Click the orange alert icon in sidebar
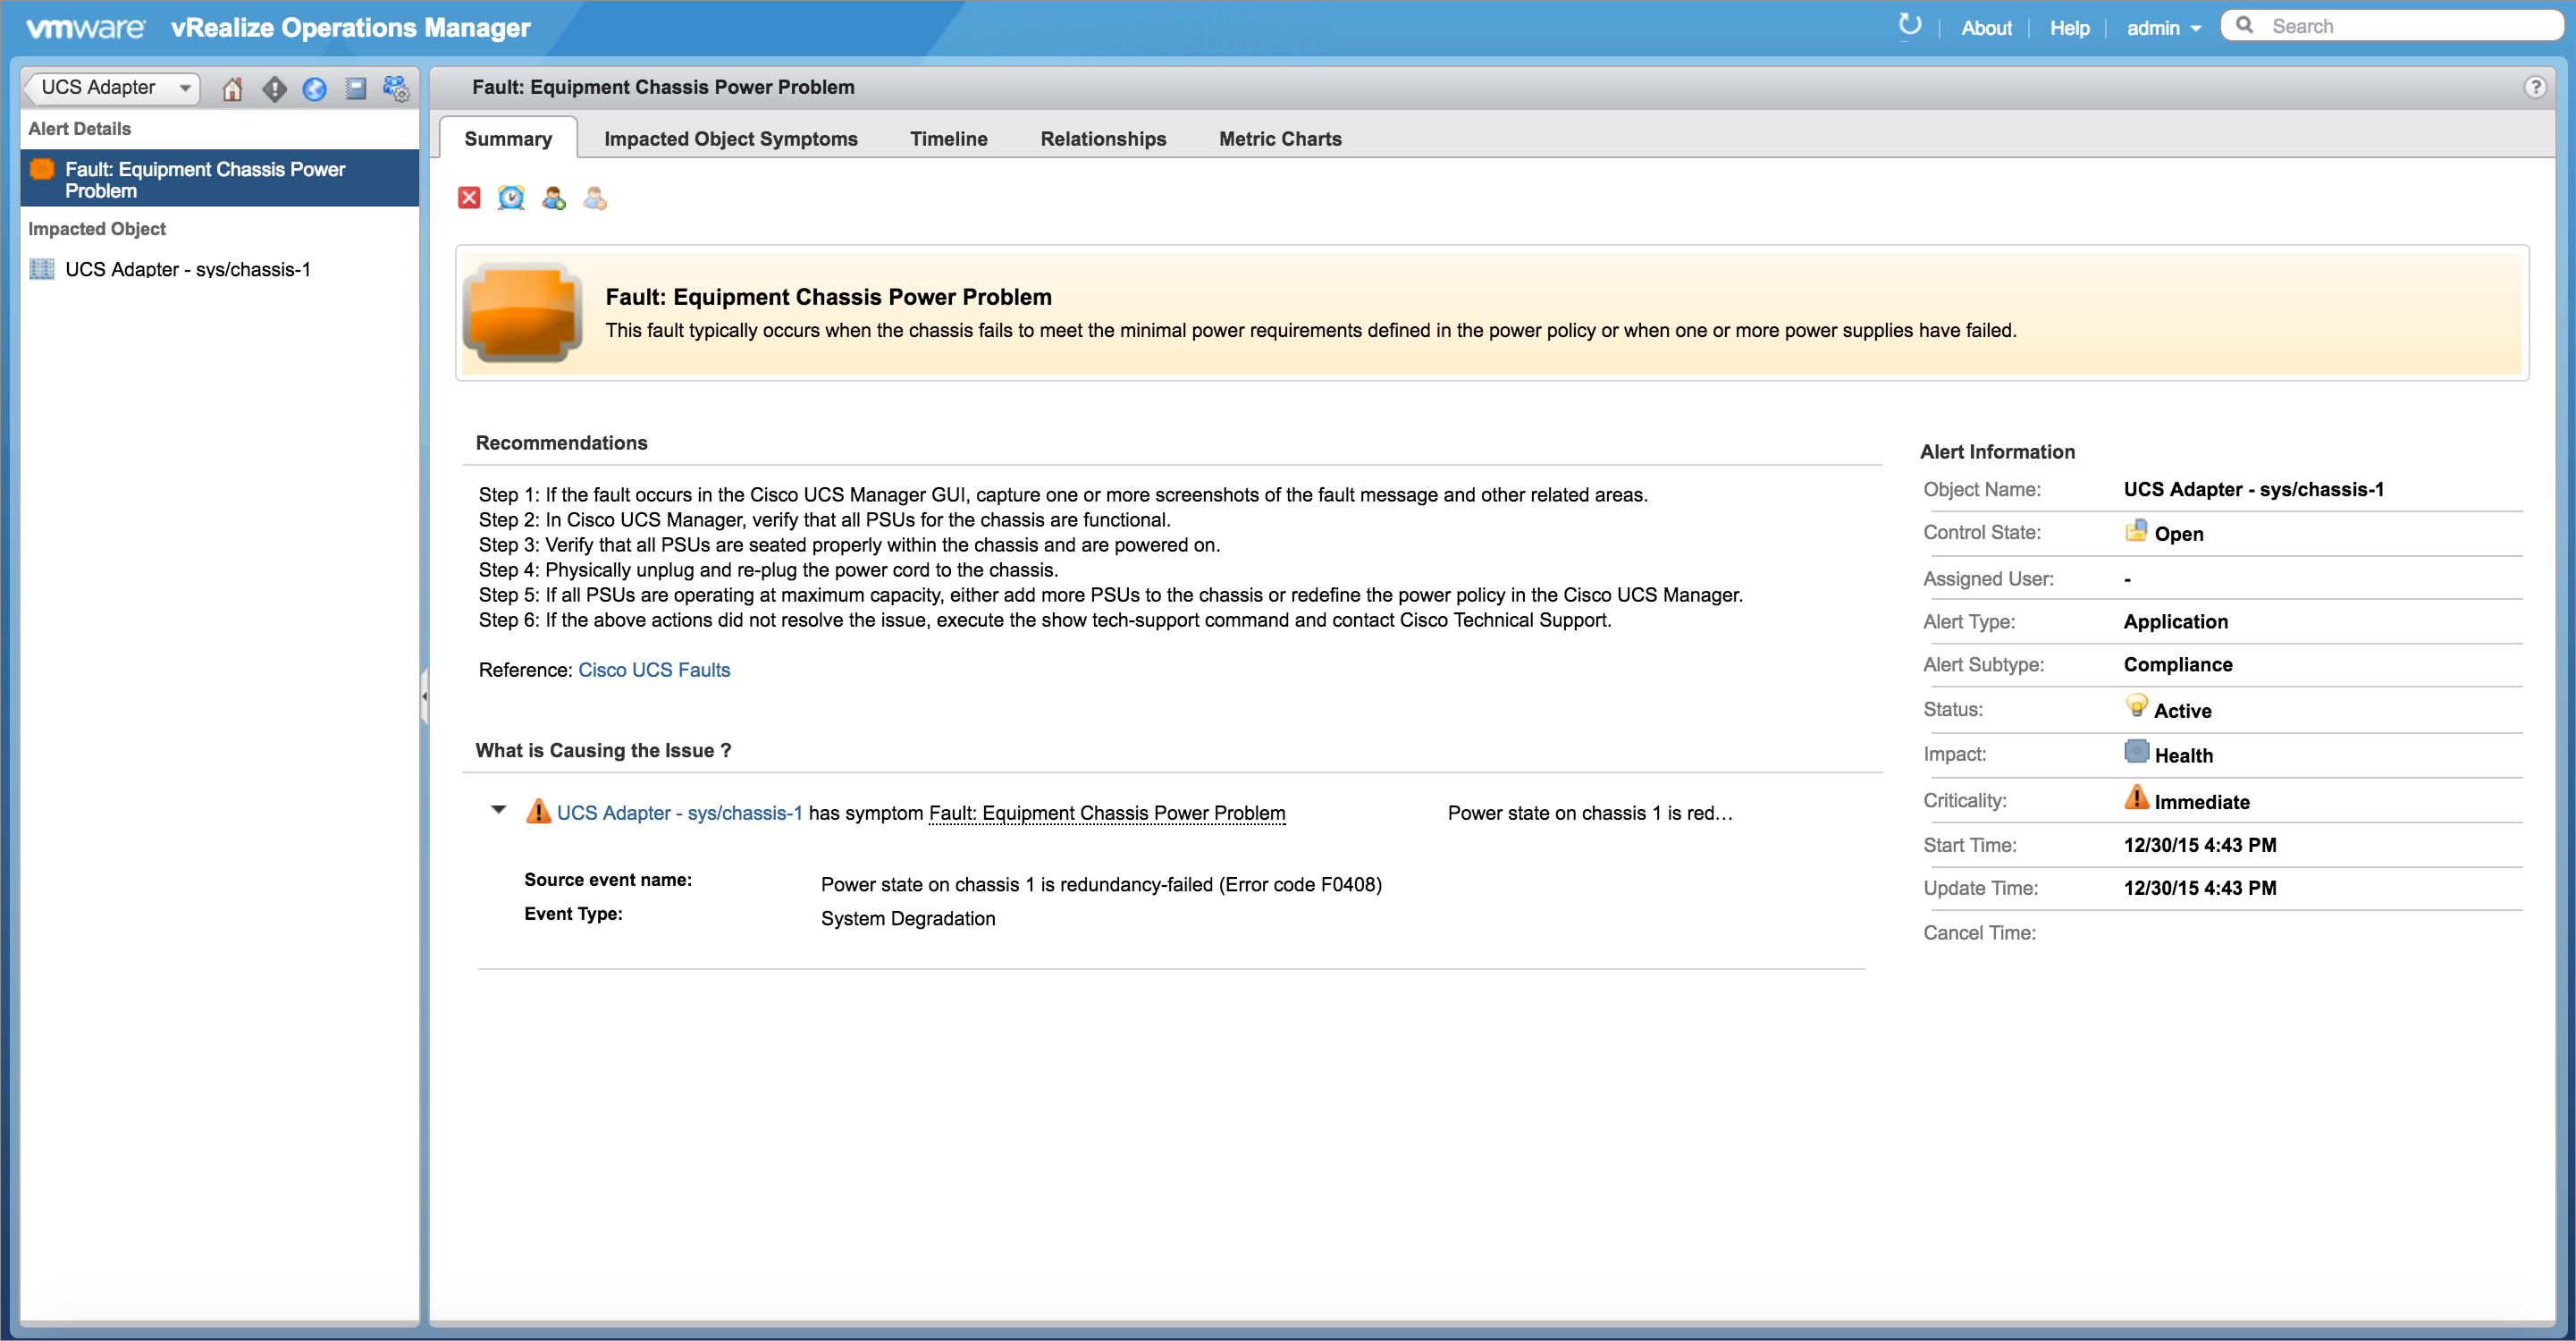Viewport: 2576px width, 1341px height. point(42,169)
